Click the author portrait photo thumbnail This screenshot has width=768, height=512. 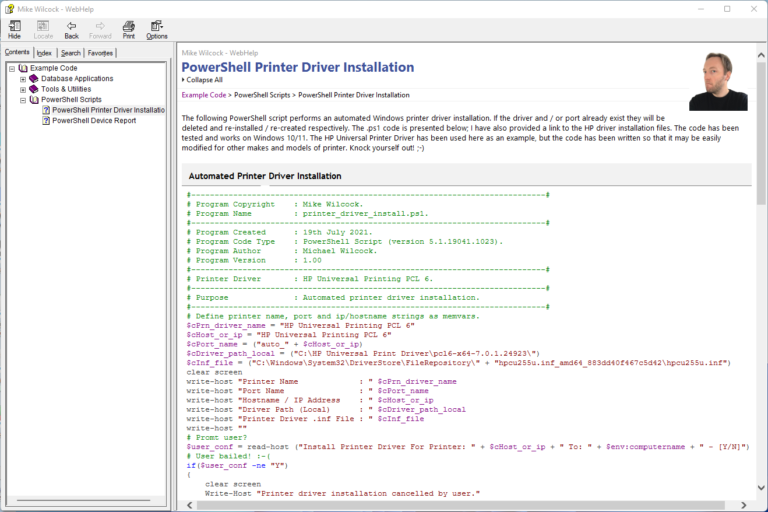tap(718, 81)
